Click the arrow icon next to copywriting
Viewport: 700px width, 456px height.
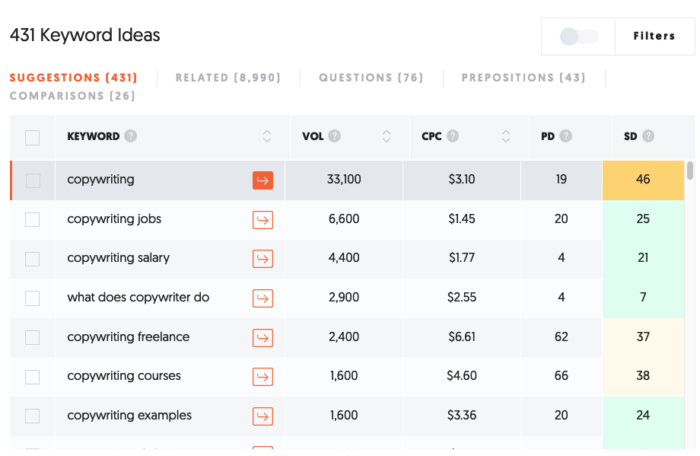(263, 180)
